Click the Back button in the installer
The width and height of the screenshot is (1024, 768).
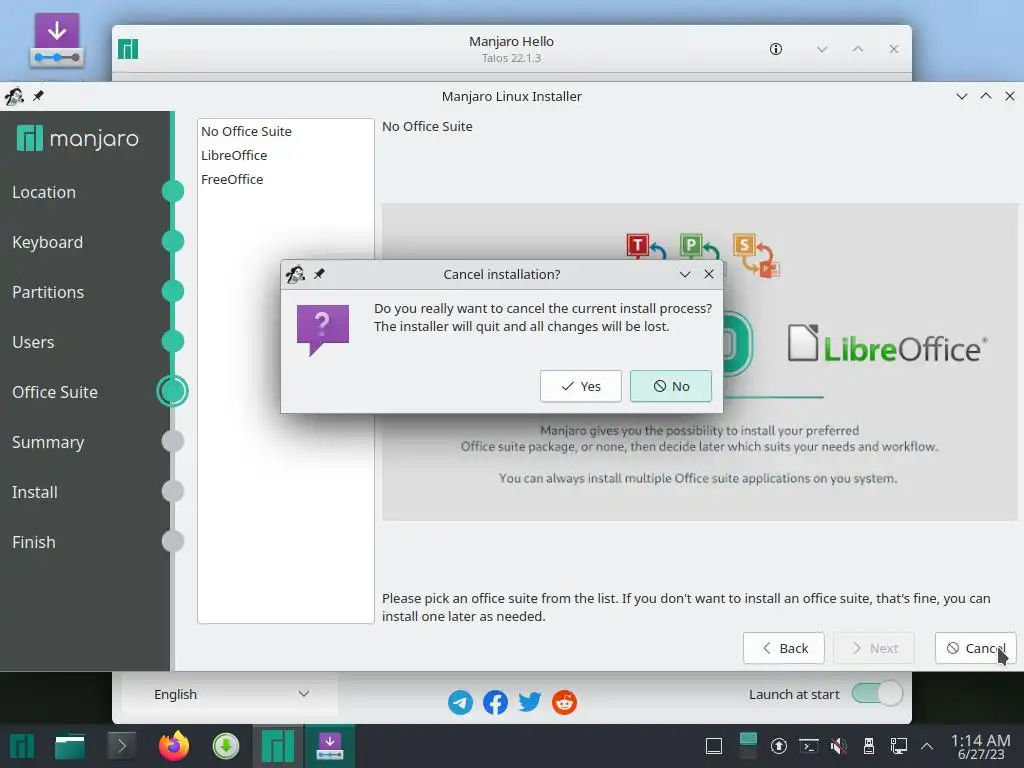click(x=784, y=648)
